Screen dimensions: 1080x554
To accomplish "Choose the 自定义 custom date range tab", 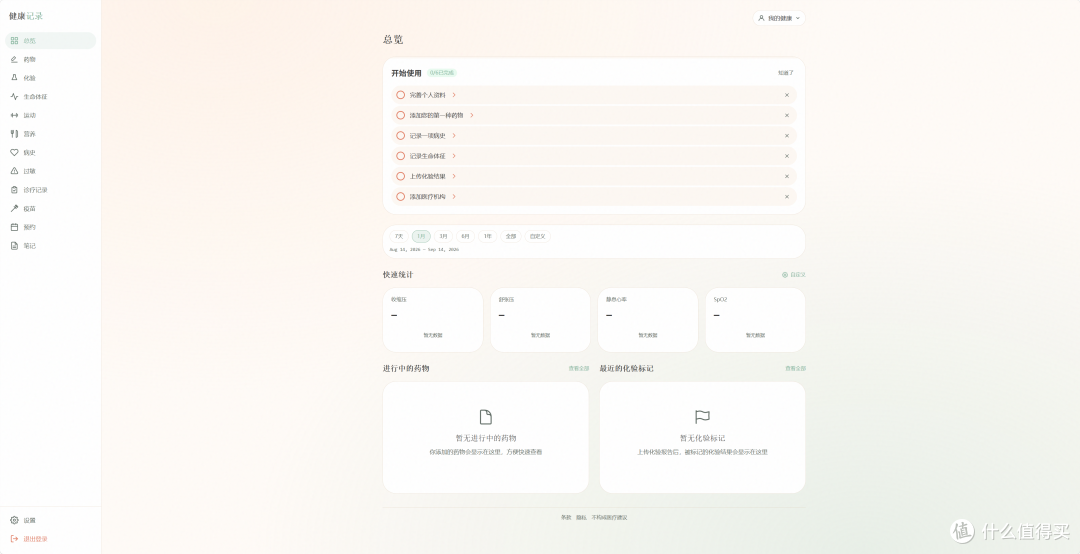I will click(x=537, y=236).
